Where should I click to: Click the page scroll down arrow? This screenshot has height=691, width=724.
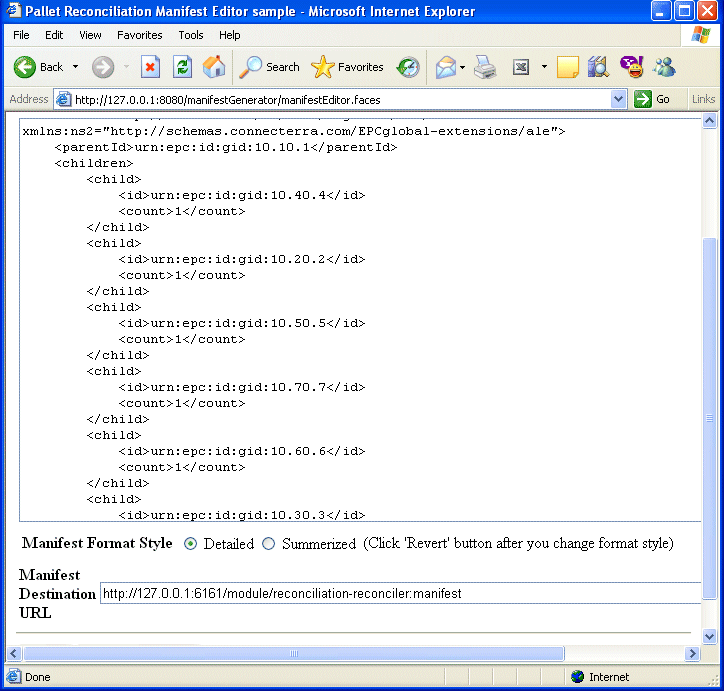pyautogui.click(x=709, y=637)
